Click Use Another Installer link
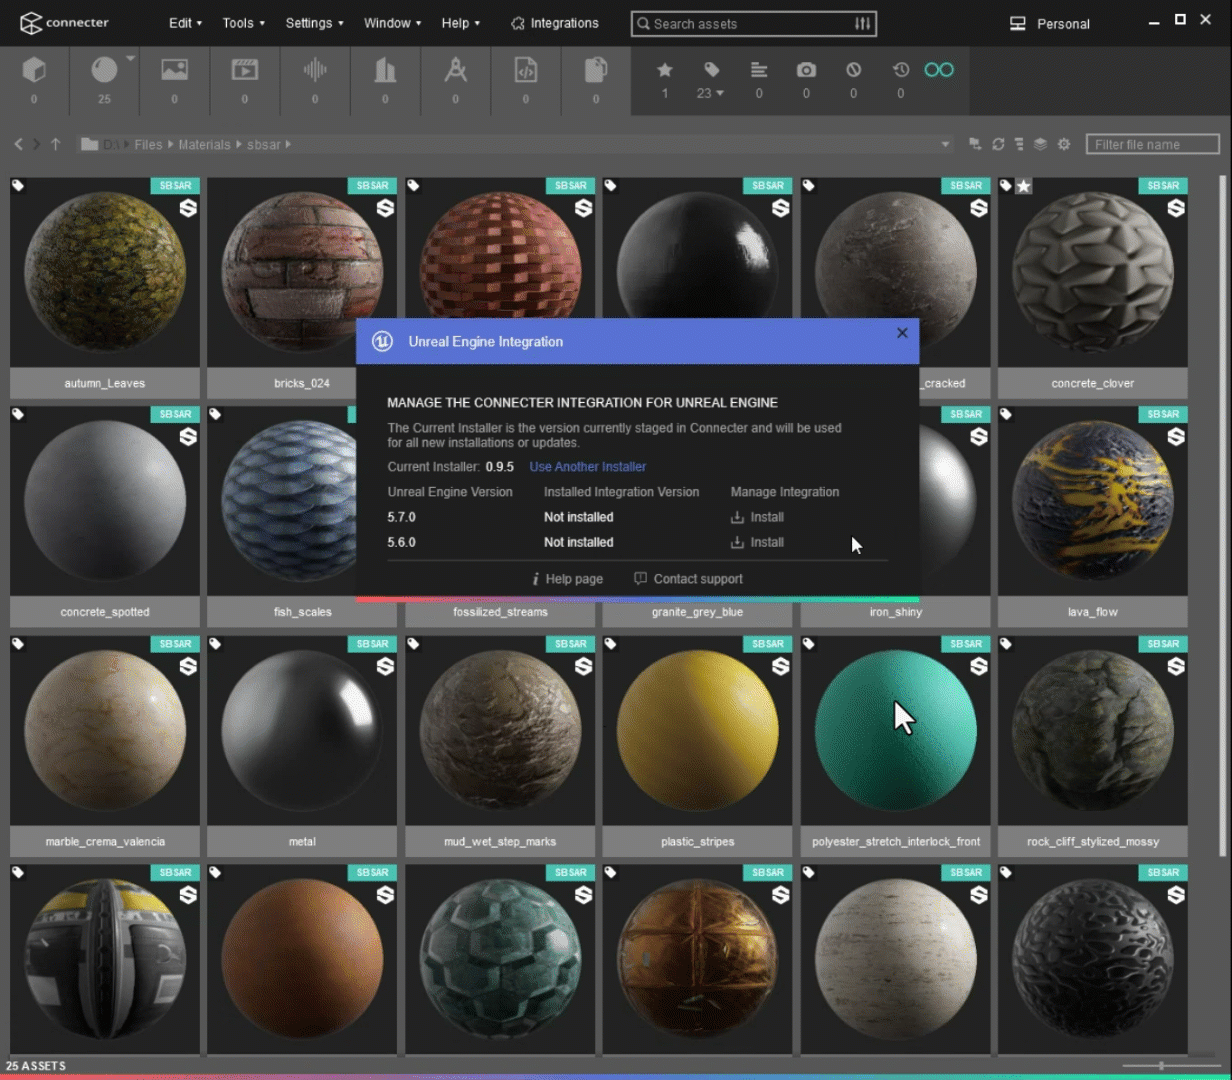The width and height of the screenshot is (1232, 1080). 588,467
